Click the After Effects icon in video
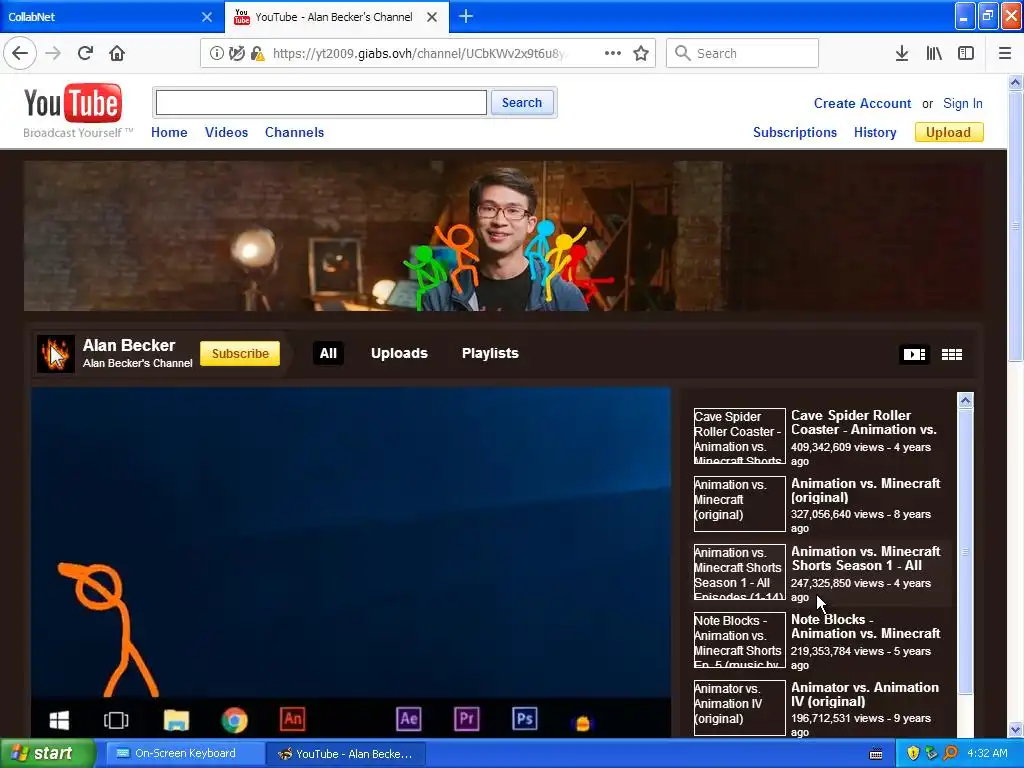Viewport: 1024px width, 768px height. (409, 719)
